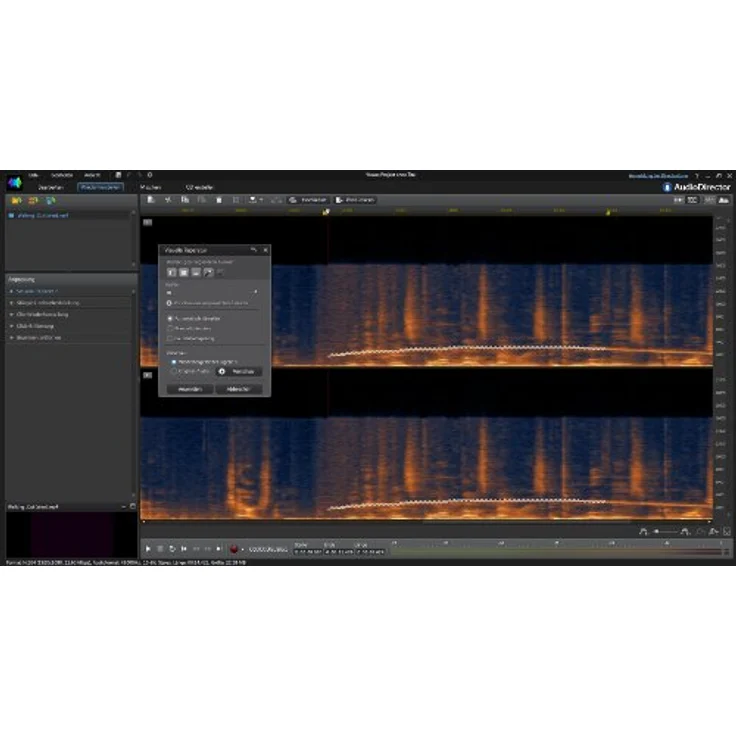
Task: Click the paste icon in editing toolbar
Action: [x=202, y=200]
